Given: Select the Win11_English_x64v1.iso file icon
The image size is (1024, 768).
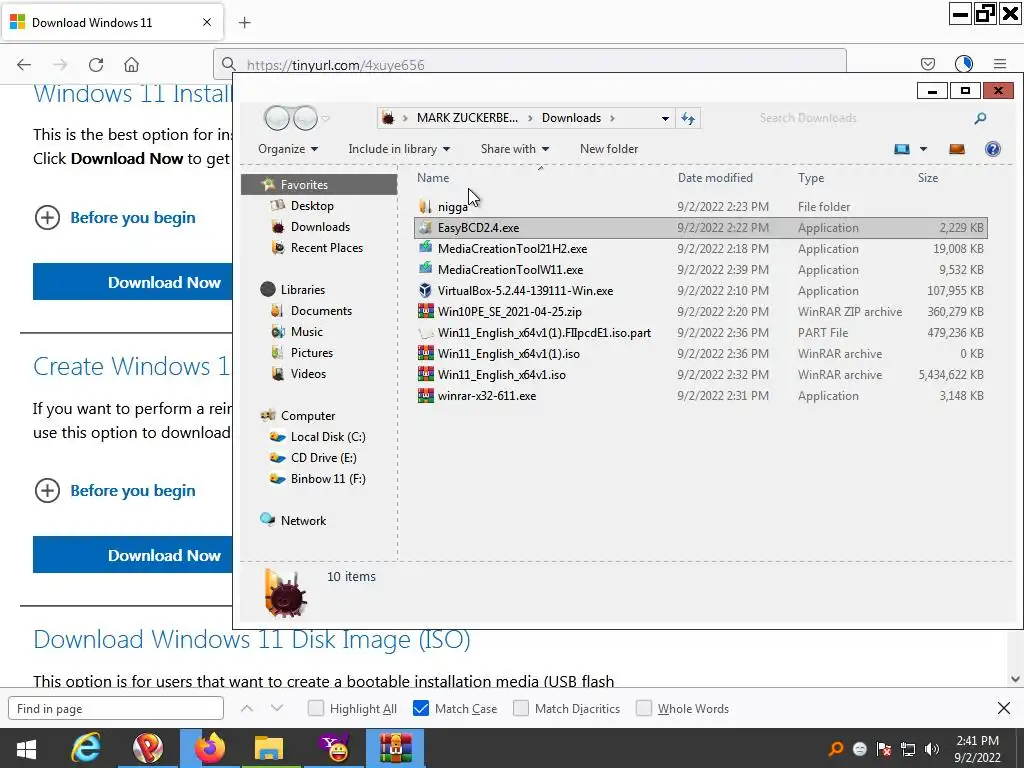Looking at the screenshot, I should click(x=425, y=374).
